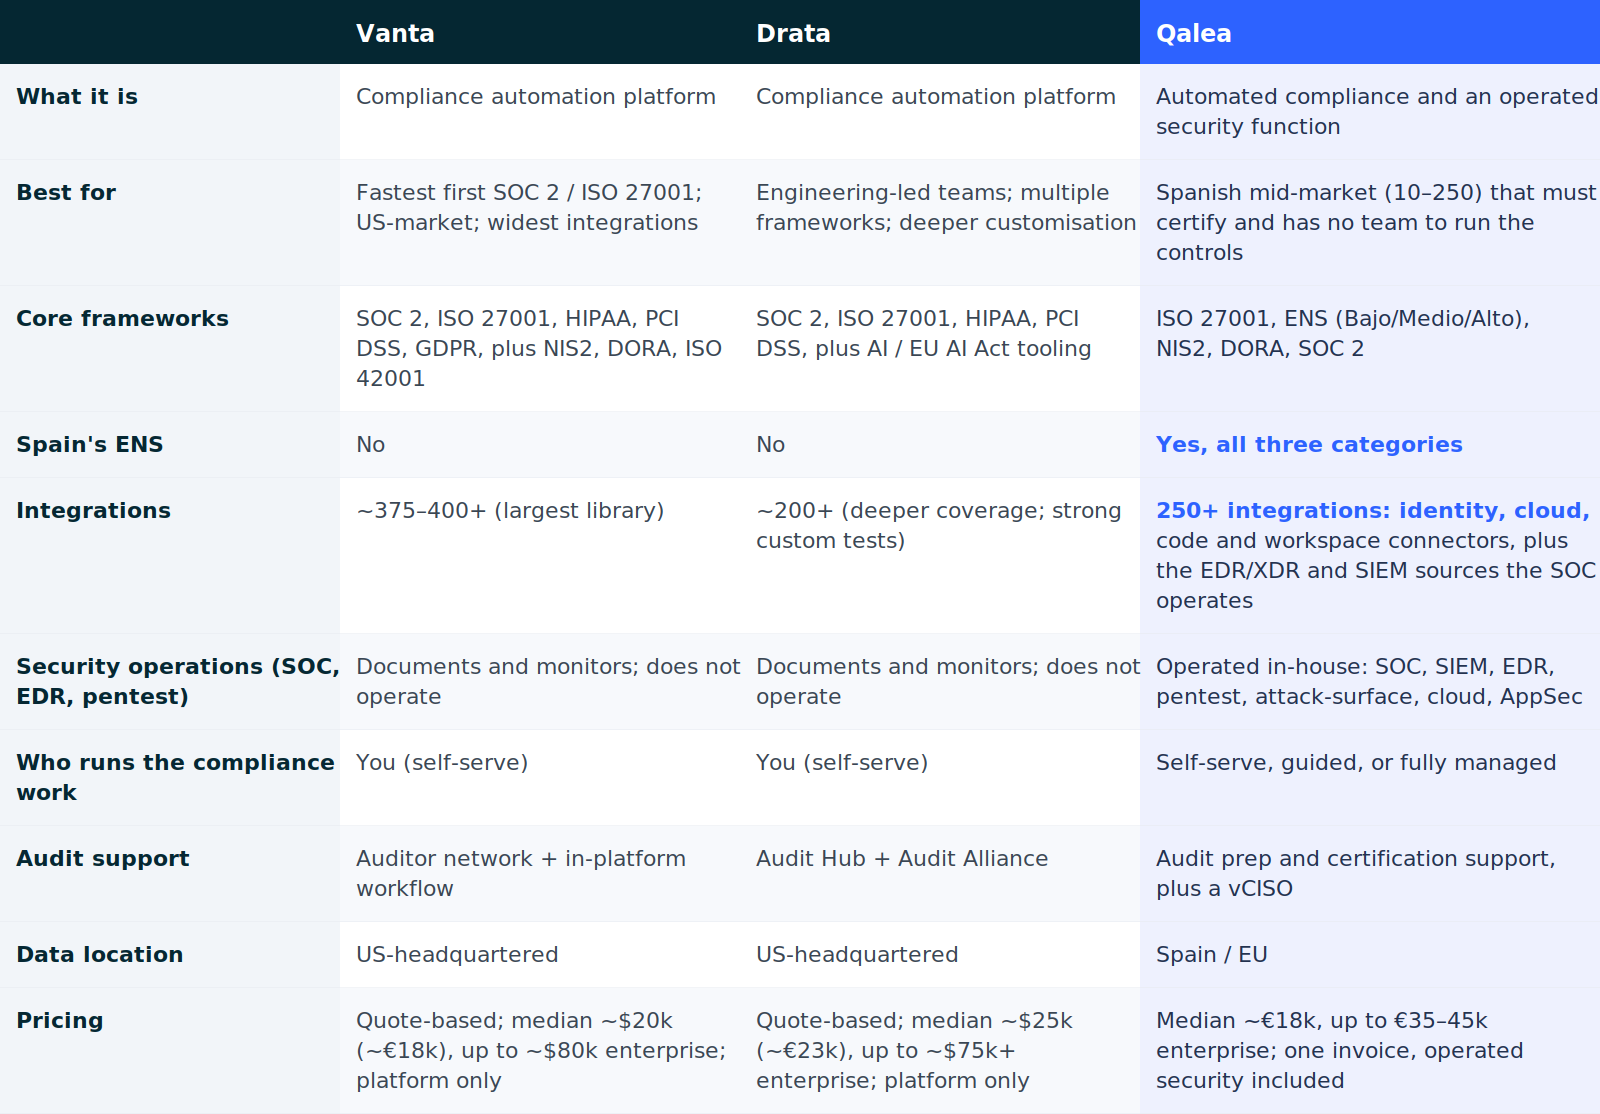Click Vanta's 'Quote-based; median ~$20k' pricing cell
This screenshot has width=1600, height=1114.
(541, 1050)
